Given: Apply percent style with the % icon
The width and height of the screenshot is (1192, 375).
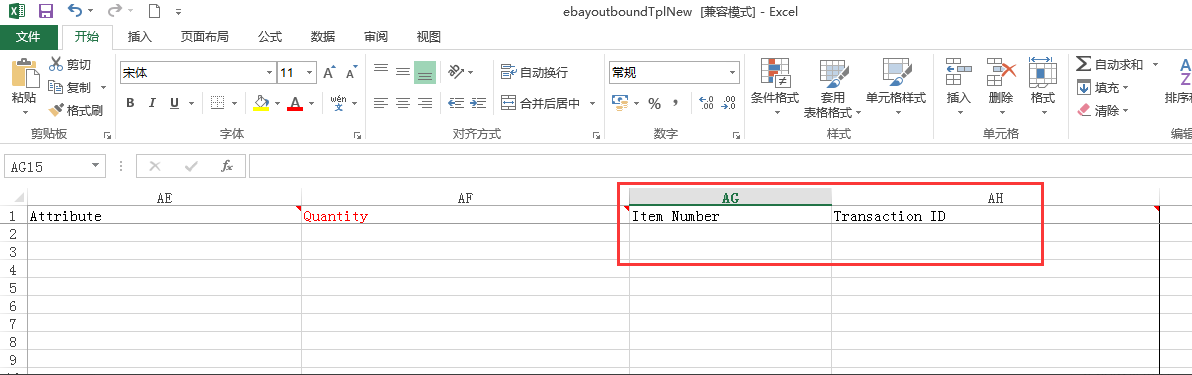Looking at the screenshot, I should (655, 103).
